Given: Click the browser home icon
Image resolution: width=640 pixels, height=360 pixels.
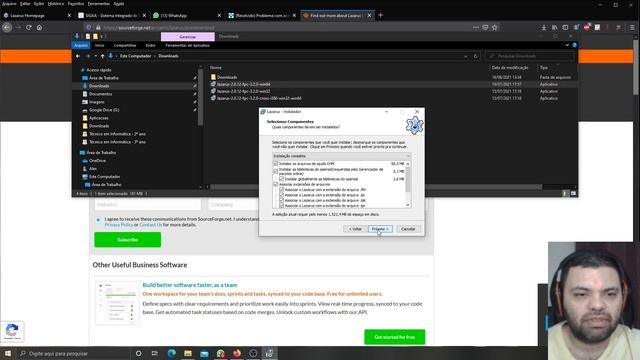Looking at the screenshot, I should [39, 27].
